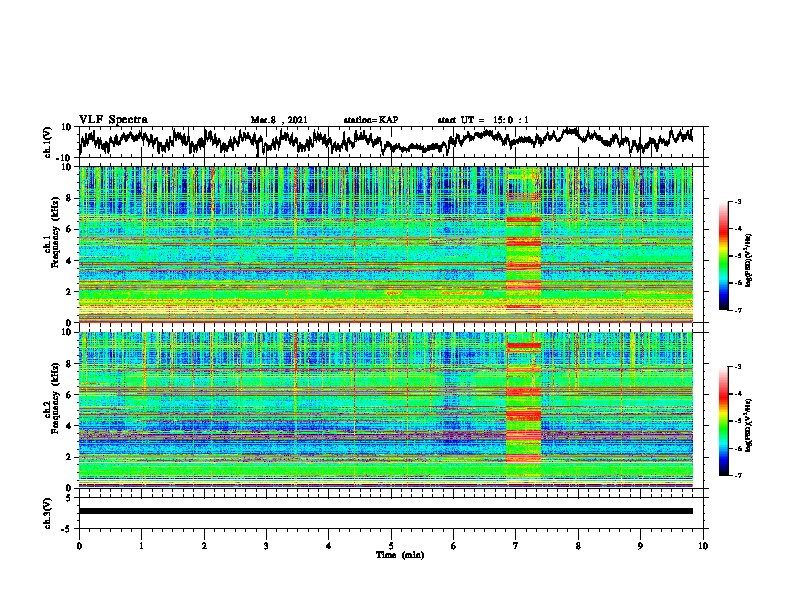Click the ch.2 spectrogram color scale bar
The width and height of the screenshot is (792, 612).
pos(723,421)
